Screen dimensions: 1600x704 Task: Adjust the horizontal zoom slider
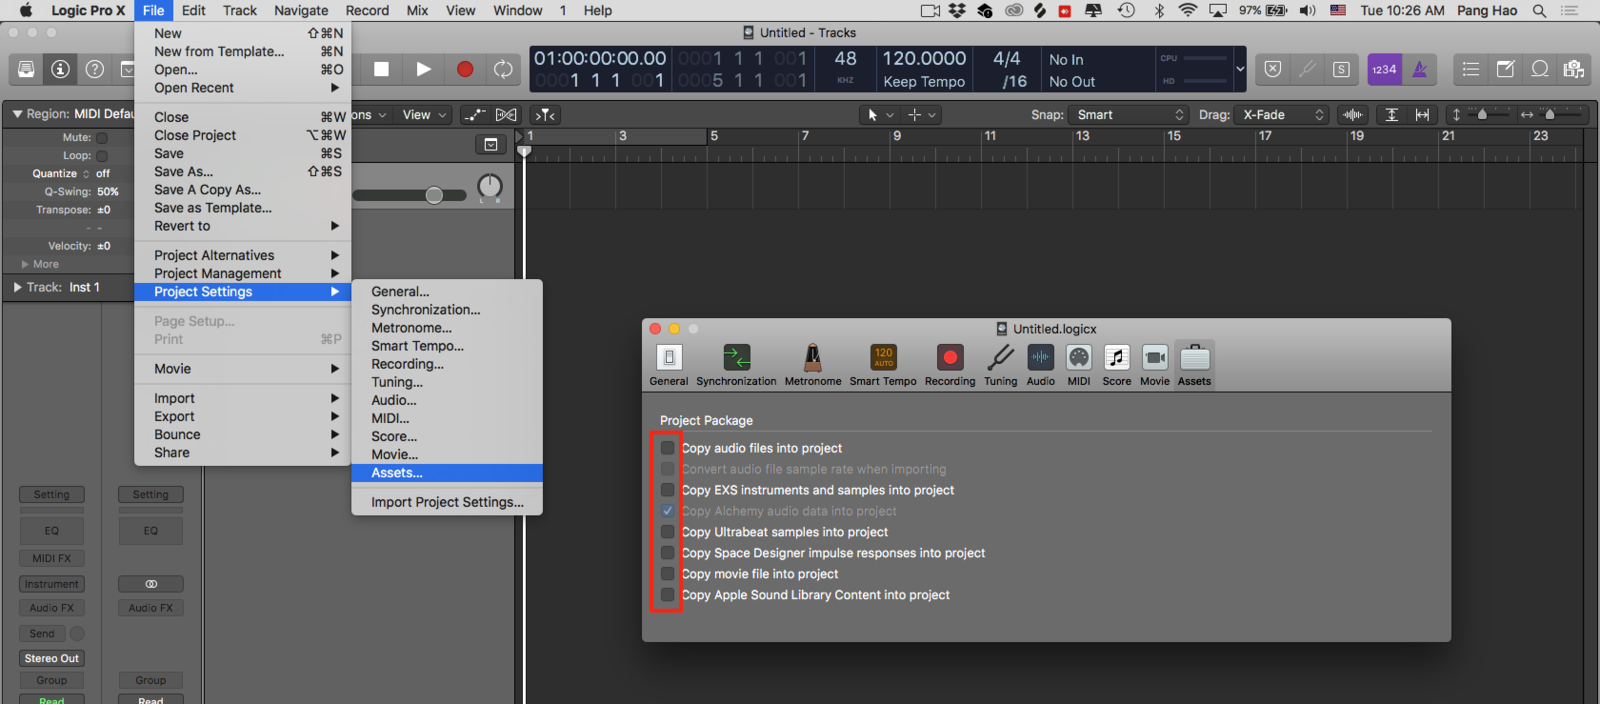pos(1550,115)
